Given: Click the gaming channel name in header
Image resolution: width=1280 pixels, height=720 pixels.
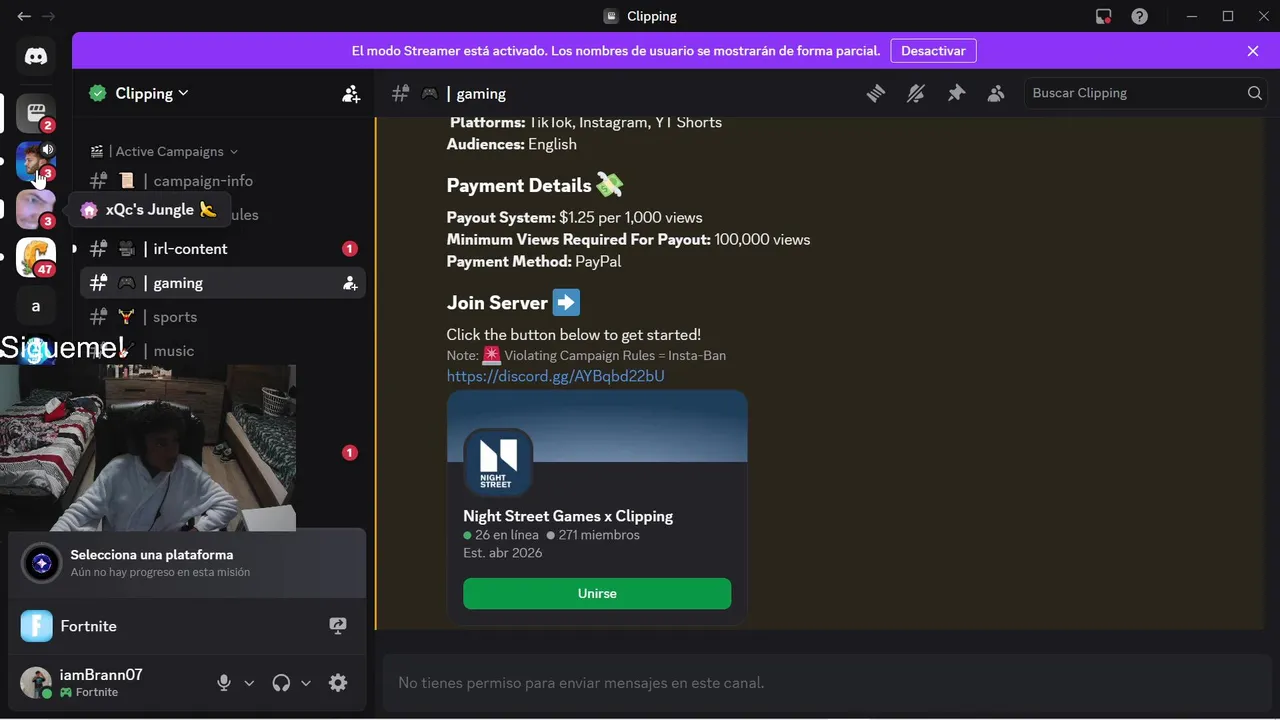Looking at the screenshot, I should click(481, 93).
